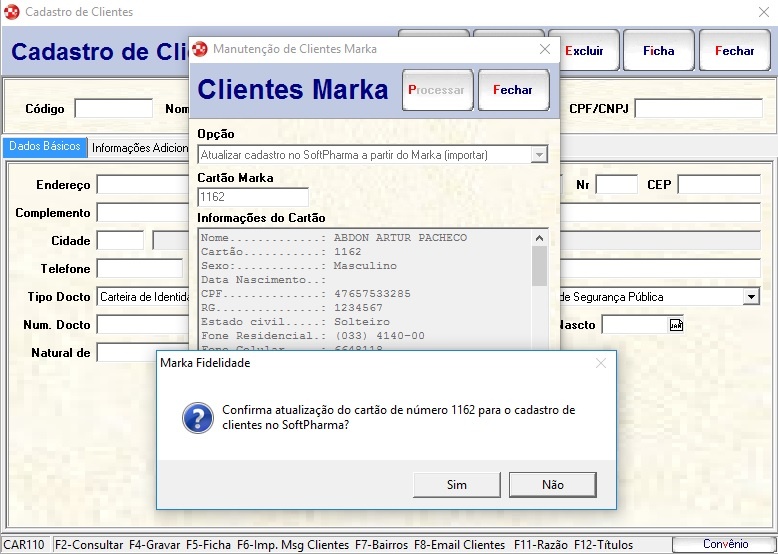Select the Dados Básicos tab
This screenshot has width=778, height=554.
point(45,147)
